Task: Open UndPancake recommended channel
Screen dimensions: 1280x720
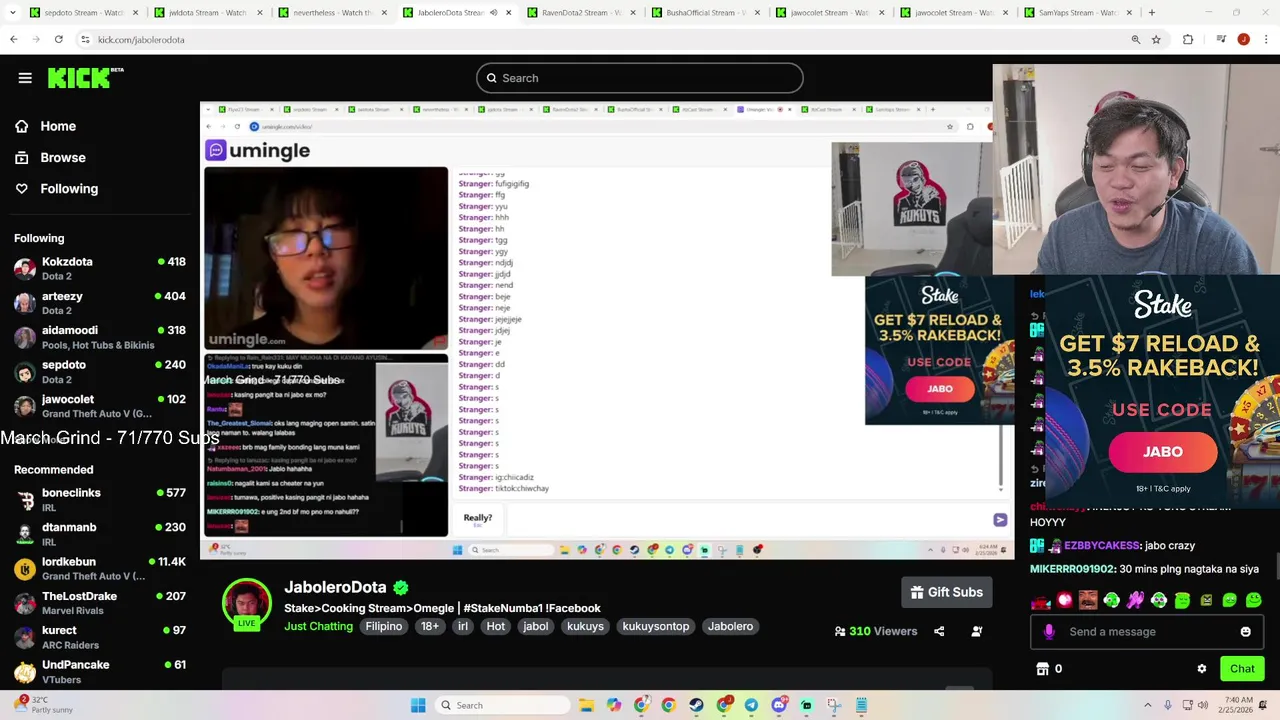Action: pos(100,671)
